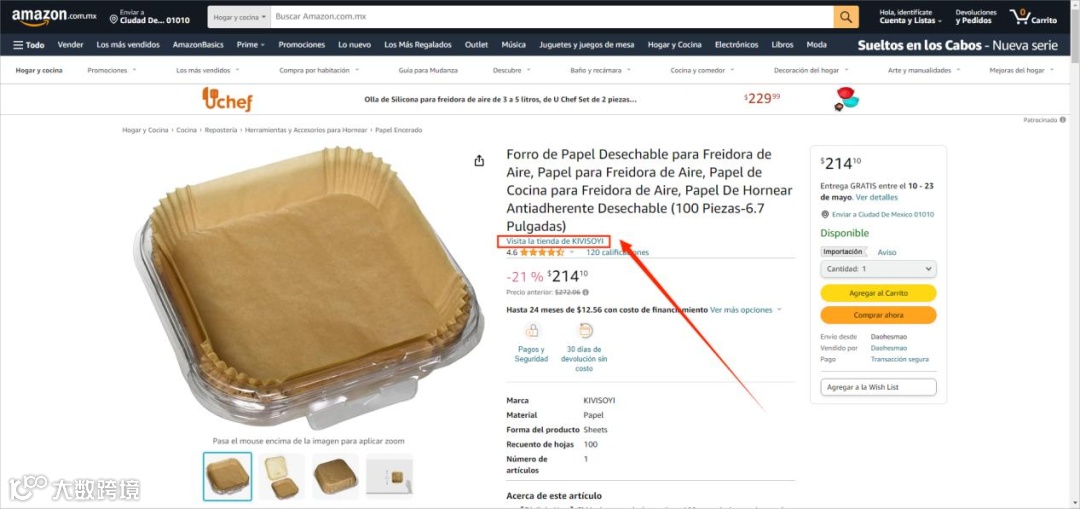This screenshot has height=509, width=1080.
Task: Click the Uchef sponsored brand logo
Action: [x=227, y=99]
